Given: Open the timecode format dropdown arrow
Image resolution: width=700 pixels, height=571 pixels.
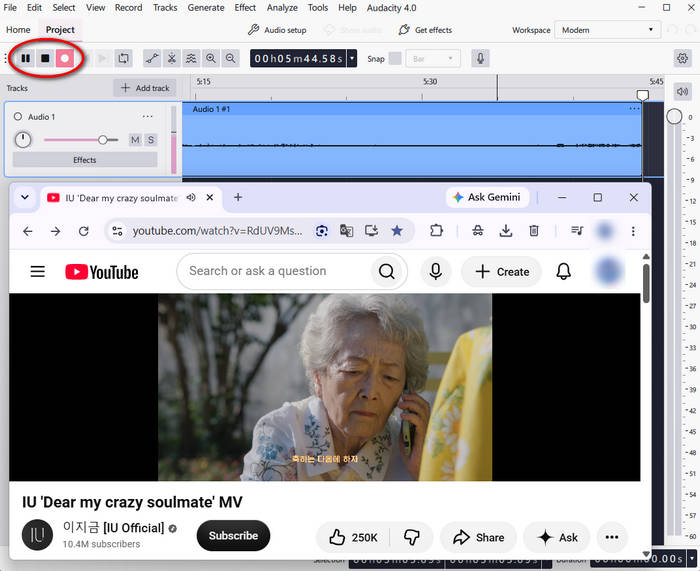Looking at the screenshot, I should 352,58.
